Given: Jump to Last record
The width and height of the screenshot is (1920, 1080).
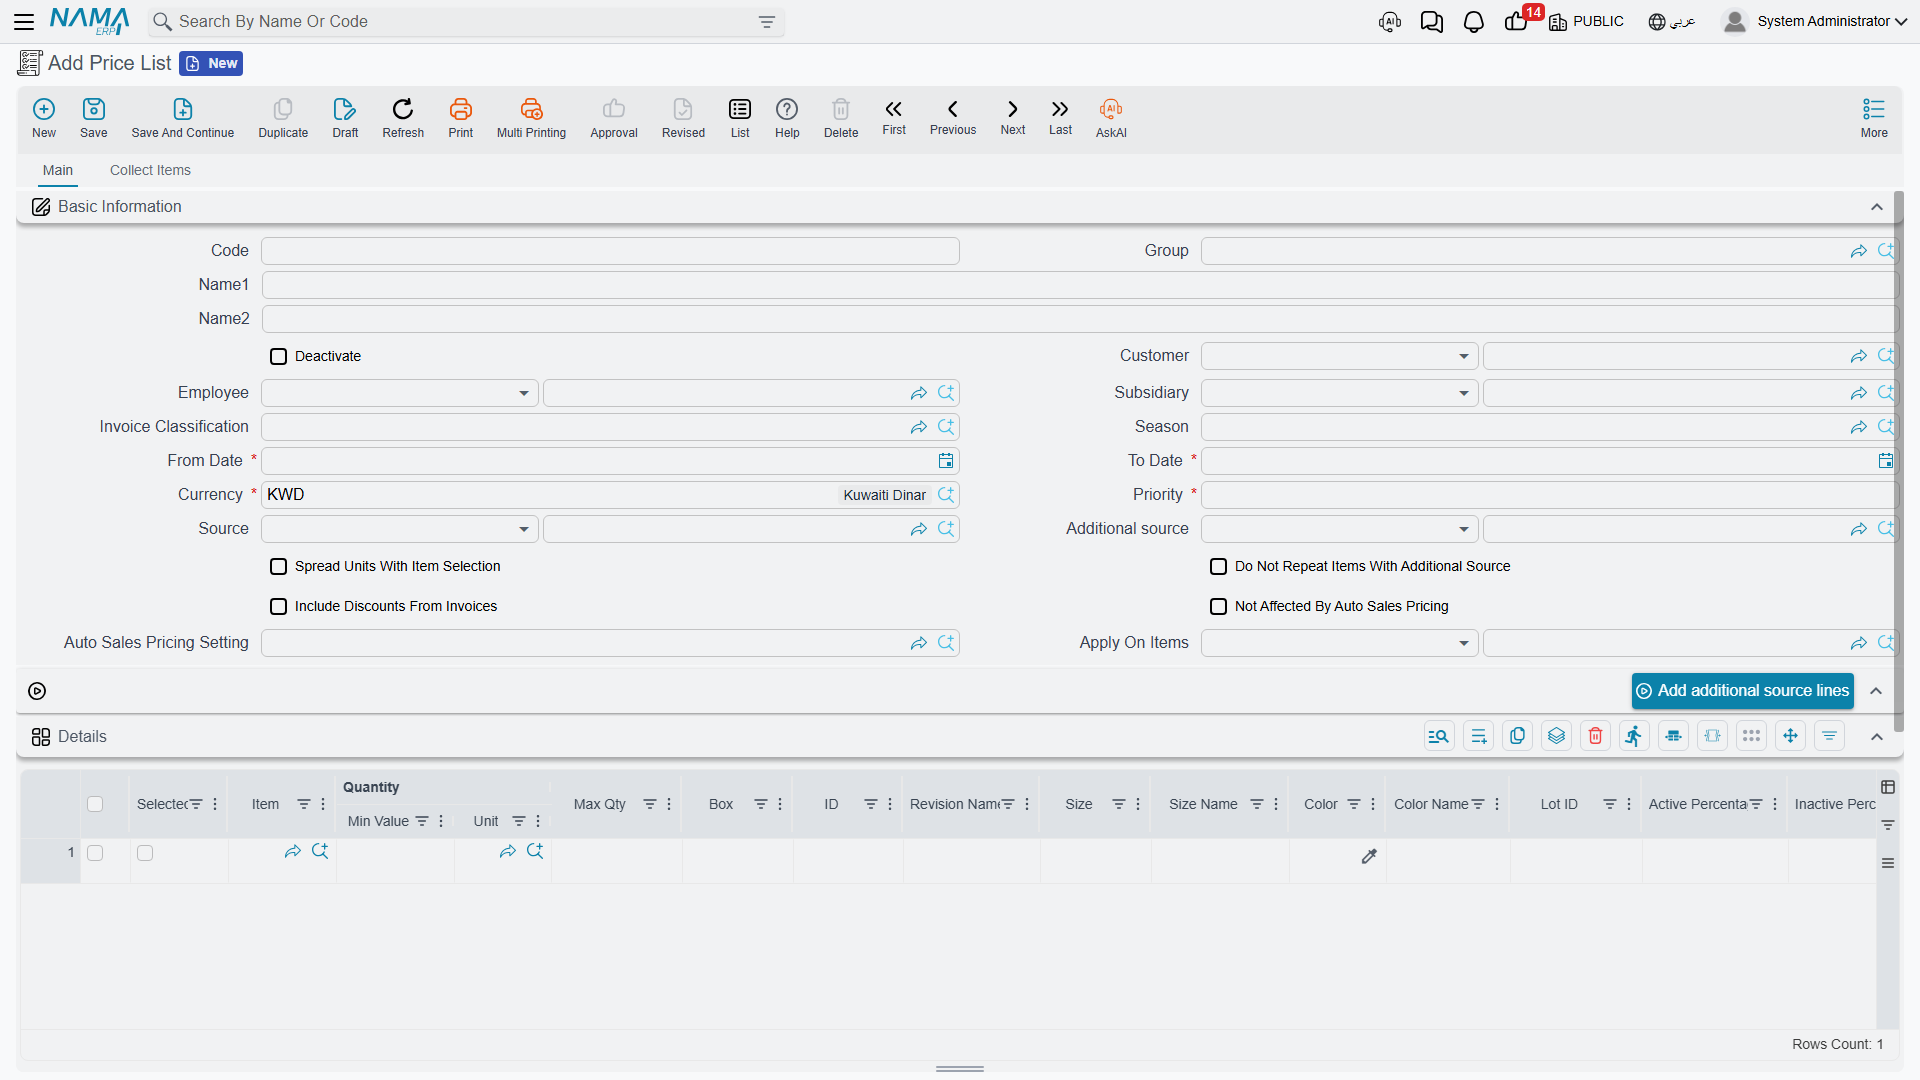Looking at the screenshot, I should click(x=1060, y=117).
